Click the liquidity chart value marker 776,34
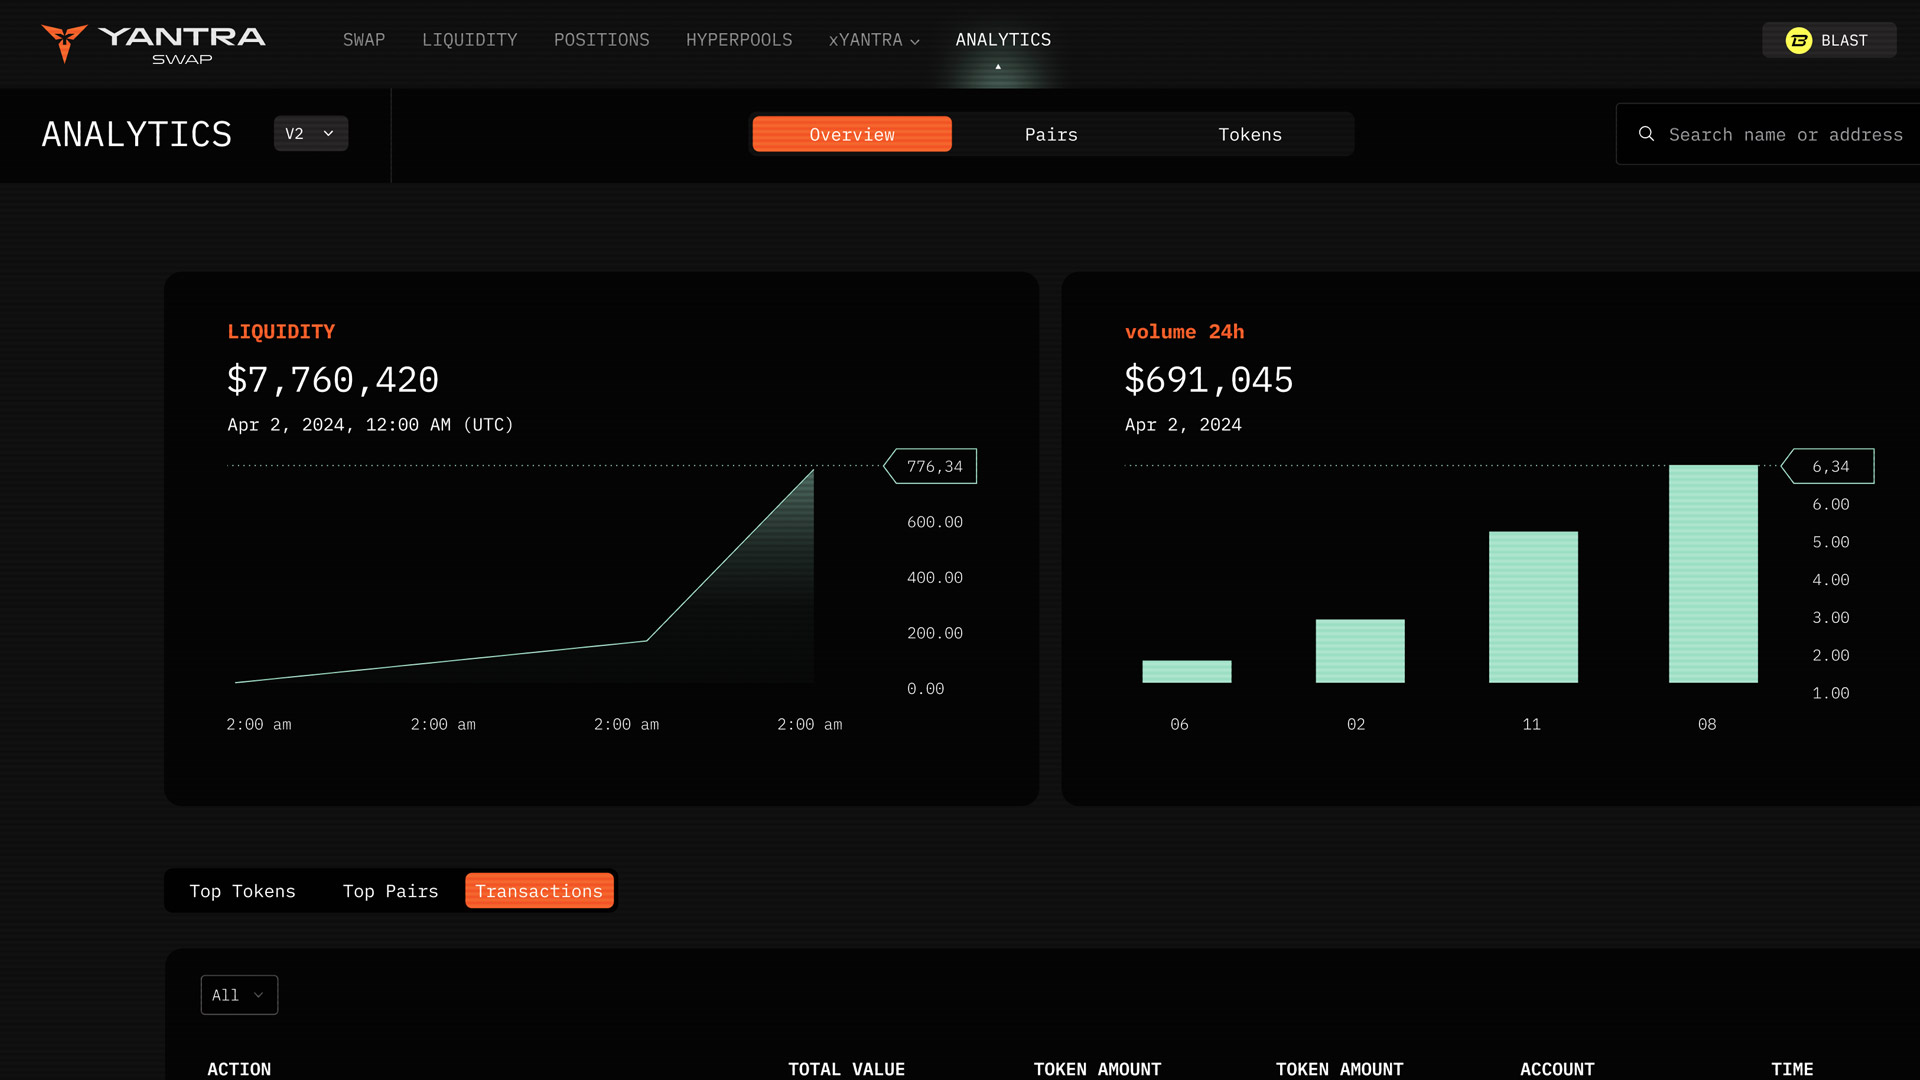Viewport: 1920px width, 1080px height. coord(932,466)
